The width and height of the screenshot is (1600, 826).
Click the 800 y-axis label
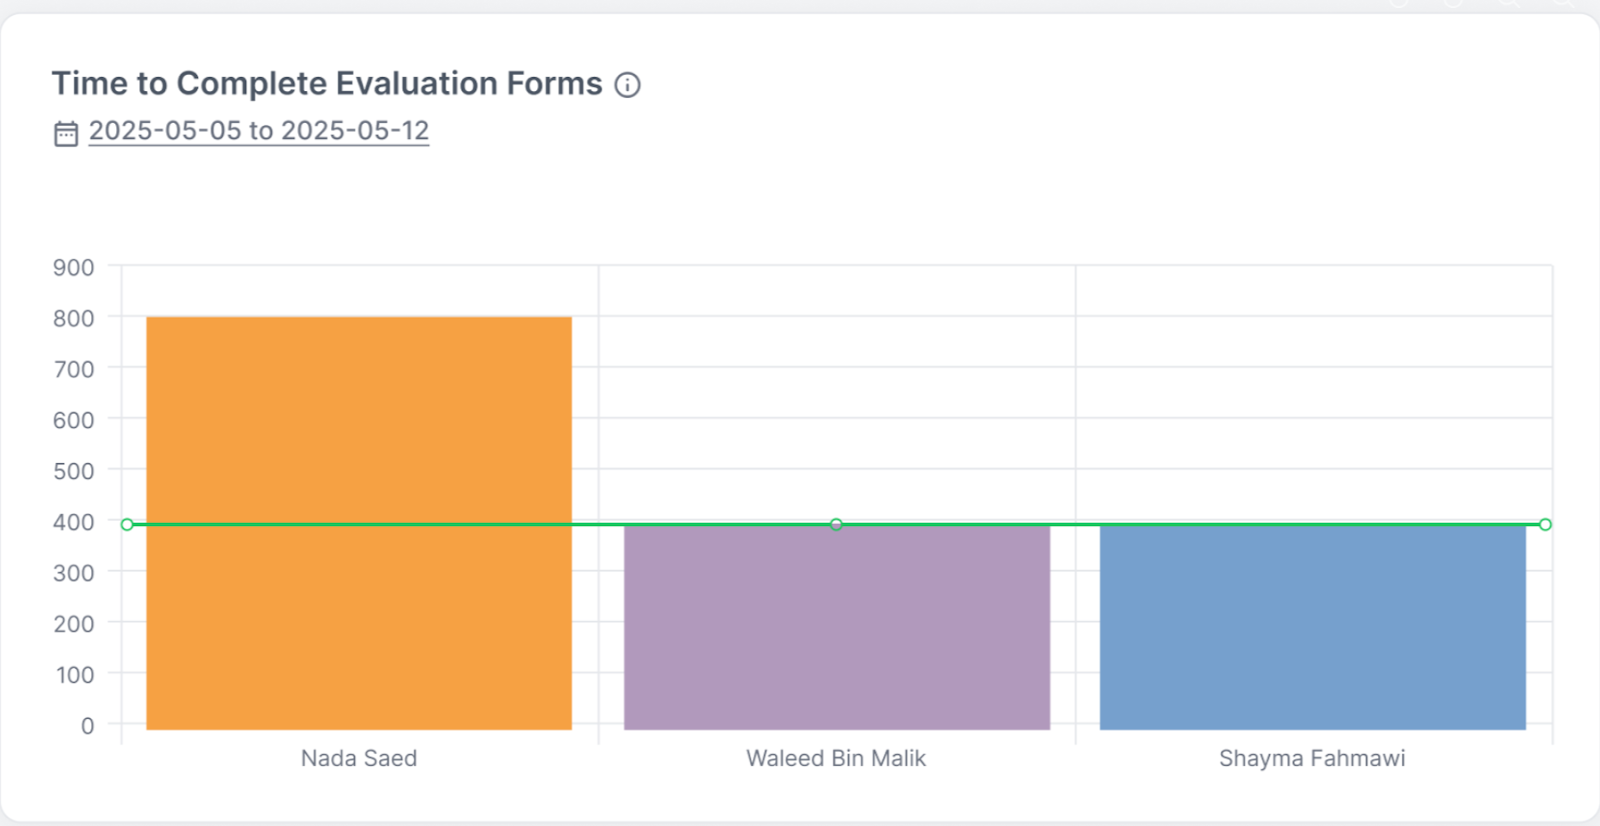pos(74,318)
